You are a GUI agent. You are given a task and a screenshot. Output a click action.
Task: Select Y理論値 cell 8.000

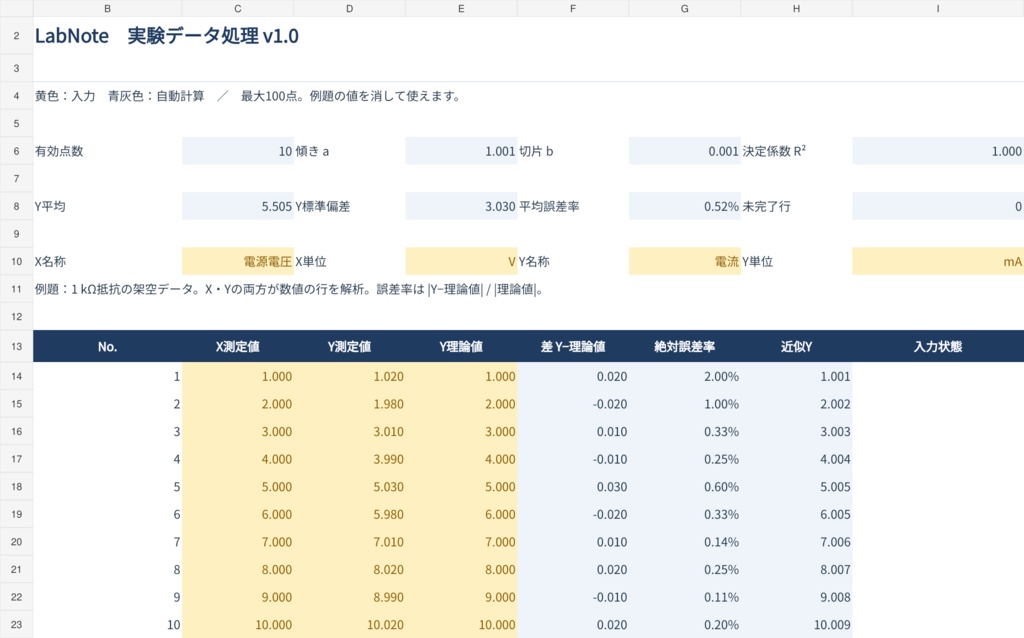click(x=461, y=569)
